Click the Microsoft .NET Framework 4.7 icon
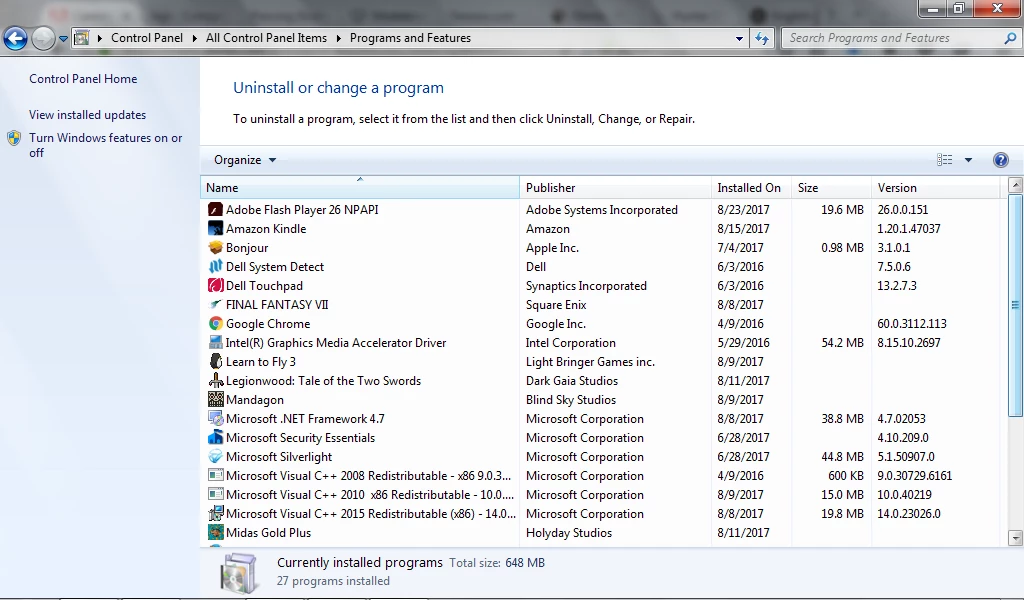 pyautogui.click(x=216, y=418)
